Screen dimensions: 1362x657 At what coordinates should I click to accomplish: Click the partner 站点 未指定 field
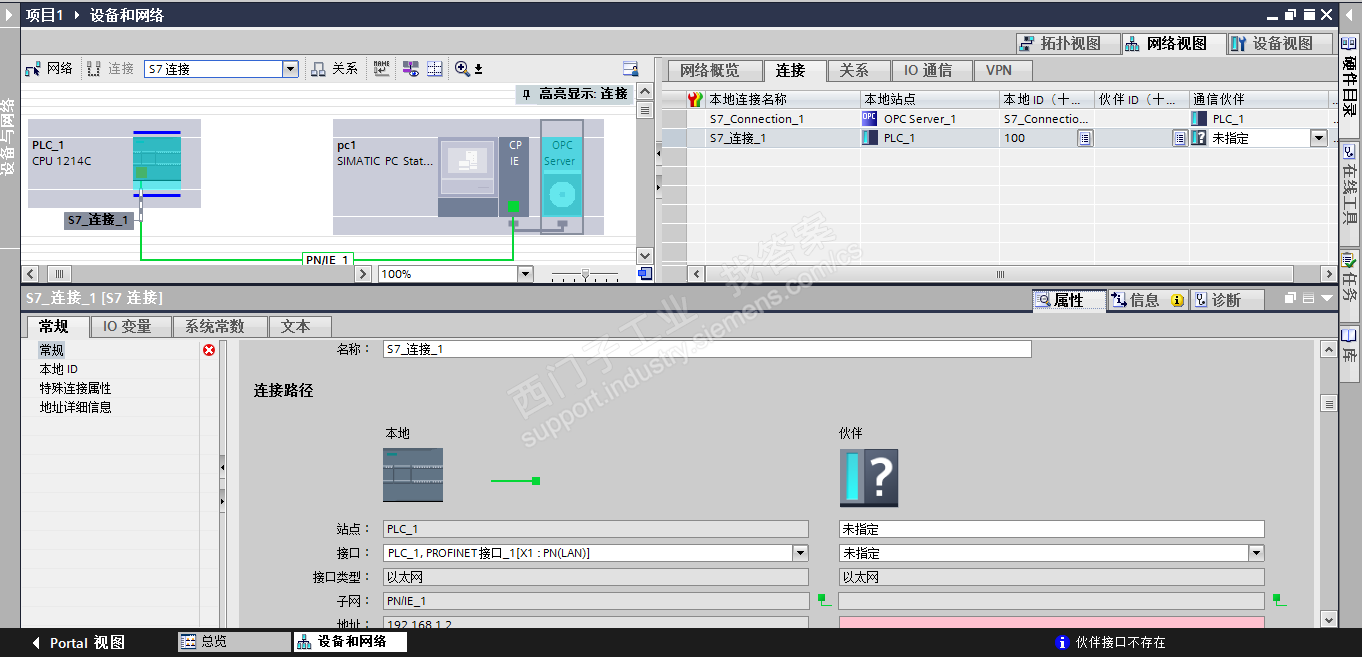pos(1051,529)
